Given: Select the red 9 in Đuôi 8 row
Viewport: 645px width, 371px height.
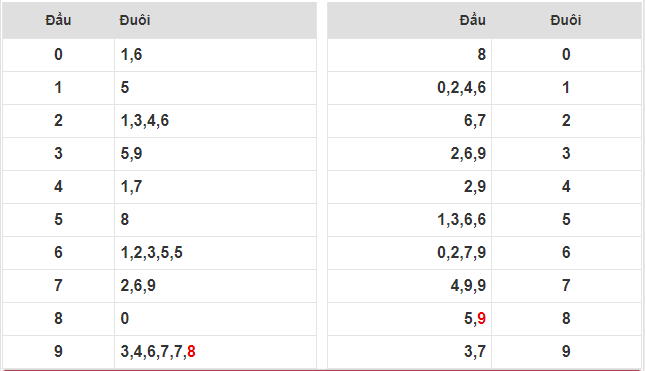Looking at the screenshot, I should [x=482, y=318].
